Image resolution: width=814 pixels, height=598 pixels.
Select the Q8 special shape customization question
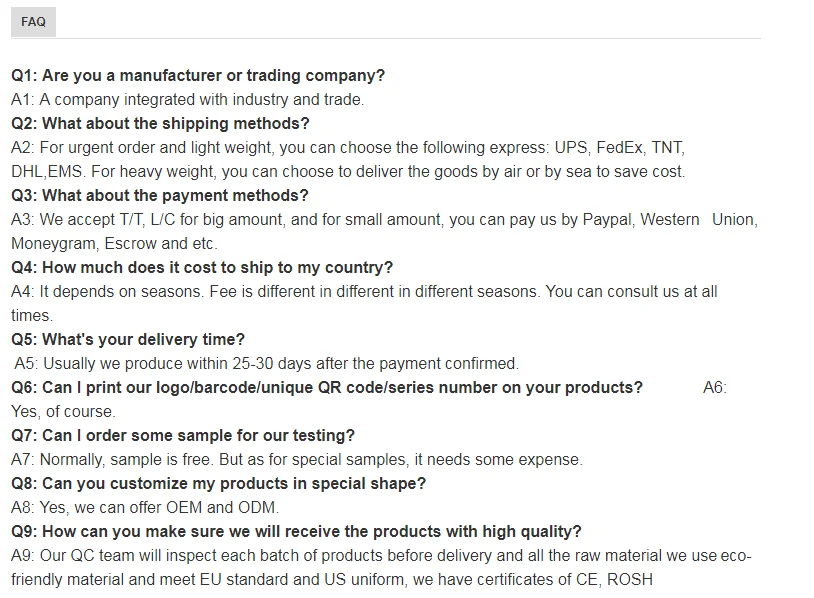tap(218, 483)
